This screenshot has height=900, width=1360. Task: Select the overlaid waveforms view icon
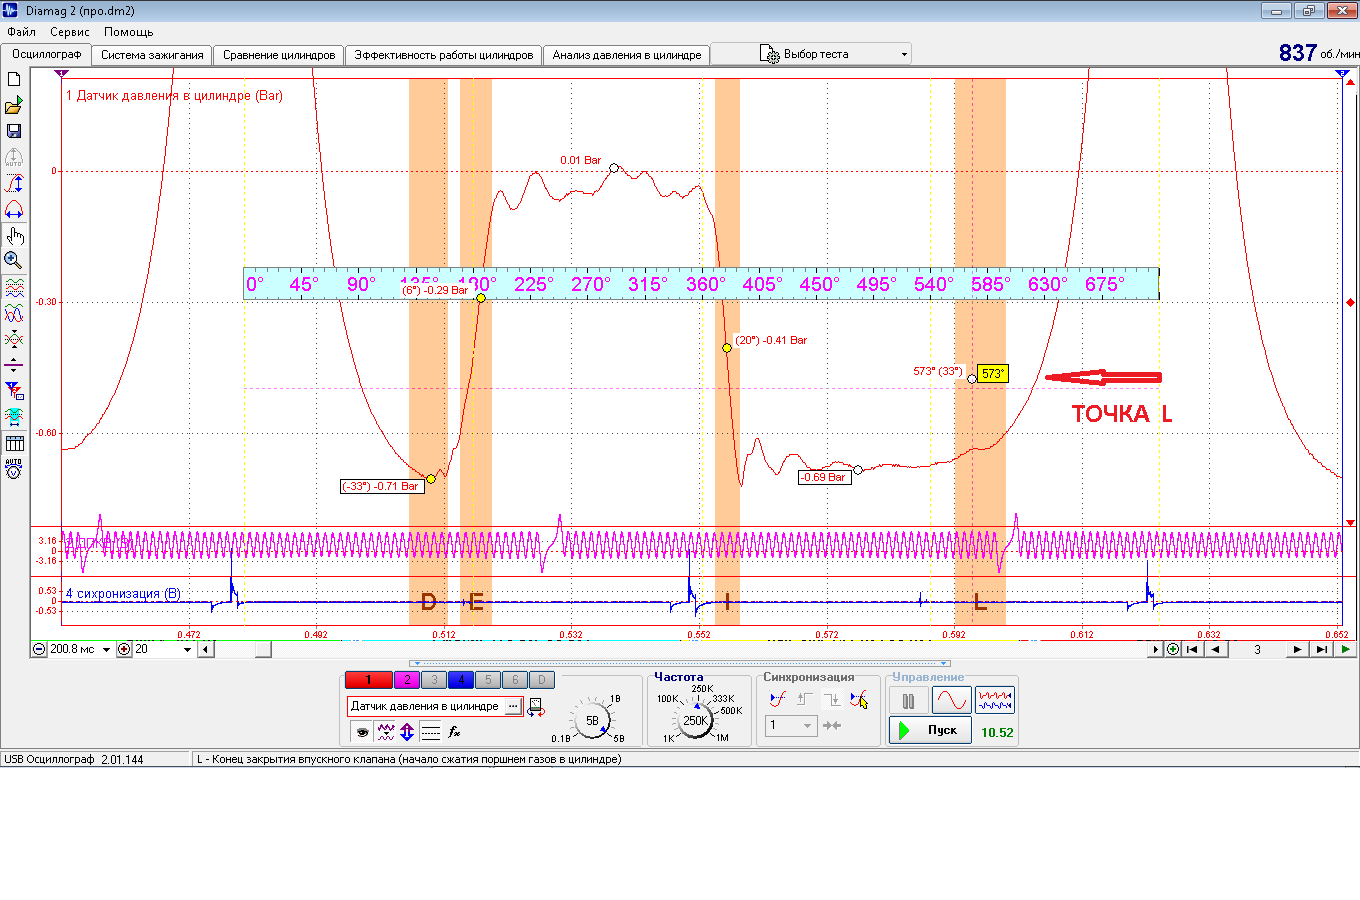pos(14,314)
